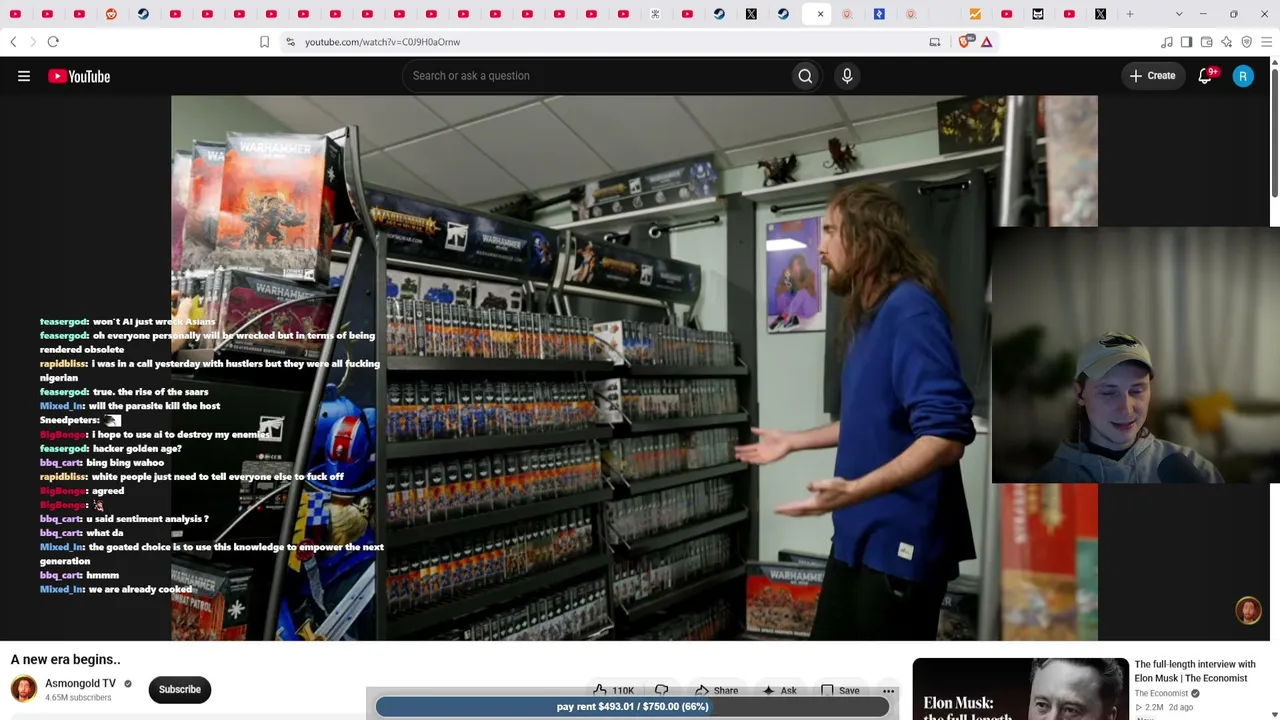Reload the current page
Viewport: 1280px width, 720px height.
[53, 42]
